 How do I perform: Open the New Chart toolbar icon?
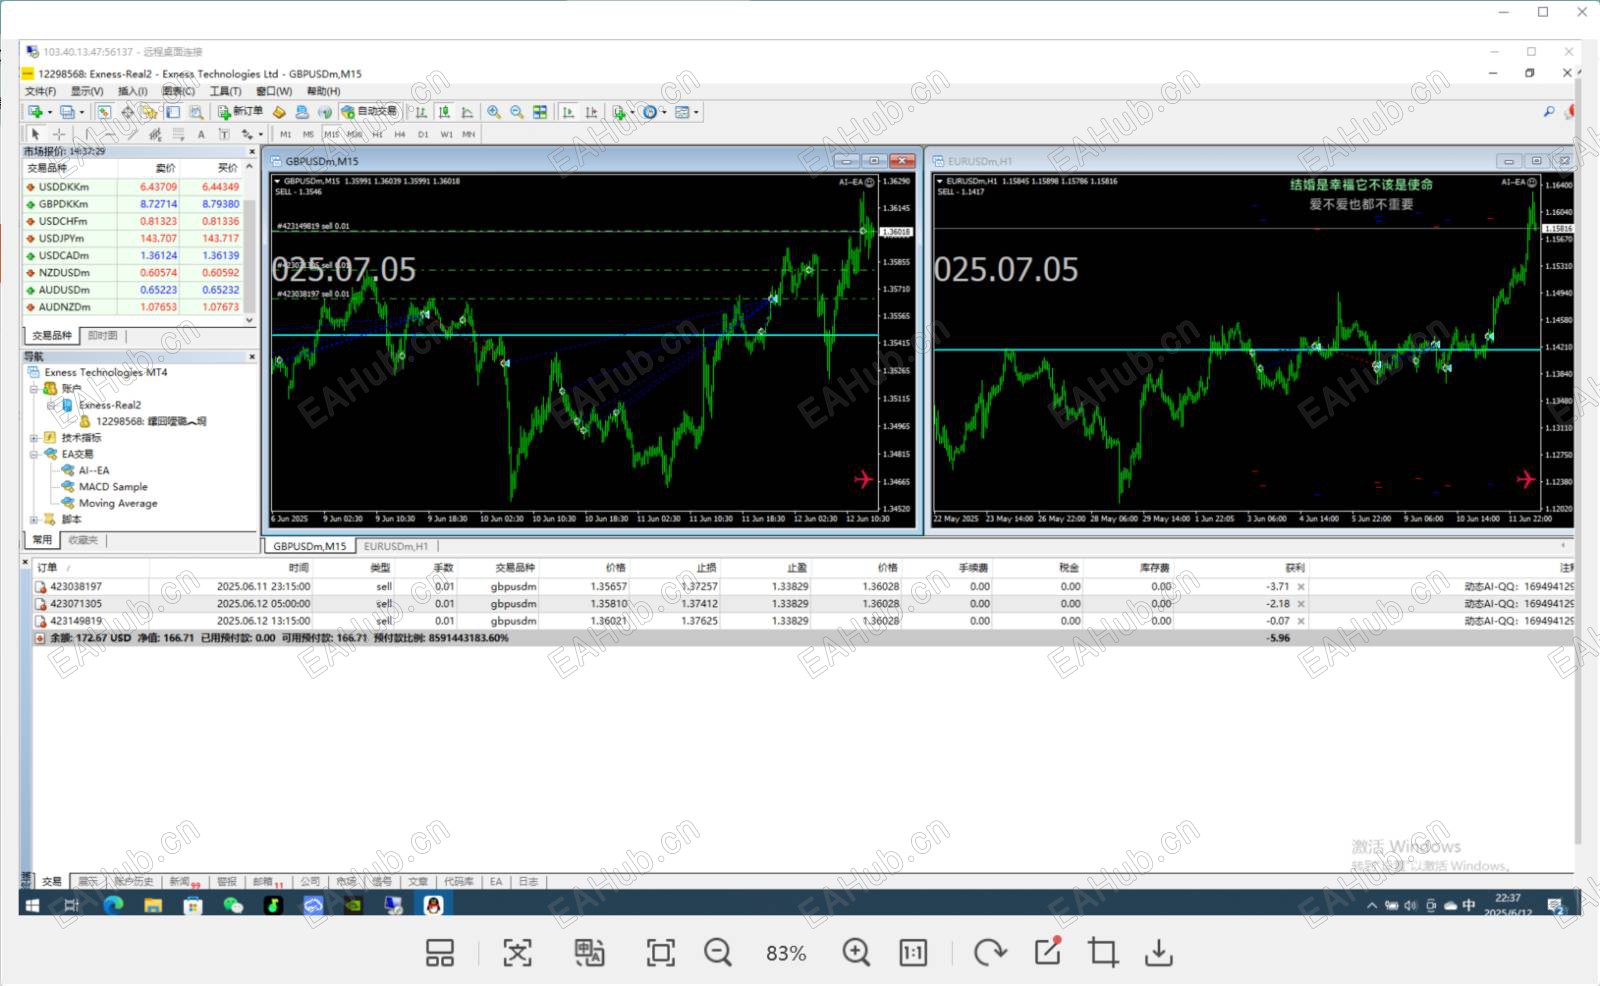click(x=35, y=112)
